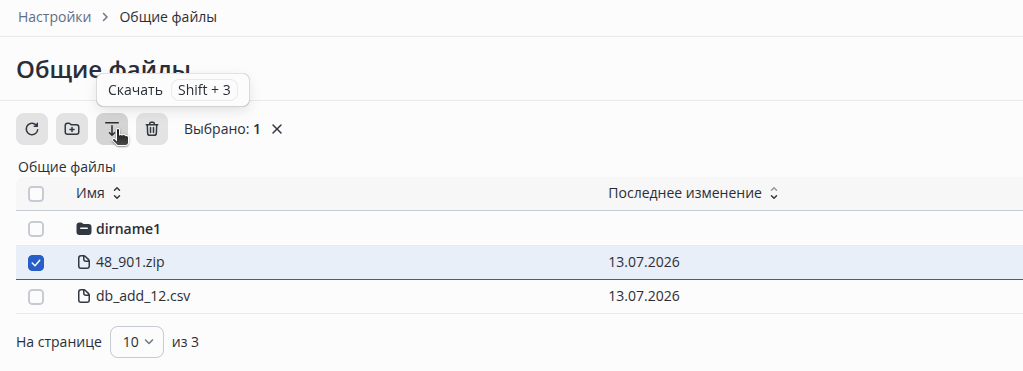Click the file icon for 48_901.zip
Image resolution: width=1023 pixels, height=371 pixels.
click(84, 263)
